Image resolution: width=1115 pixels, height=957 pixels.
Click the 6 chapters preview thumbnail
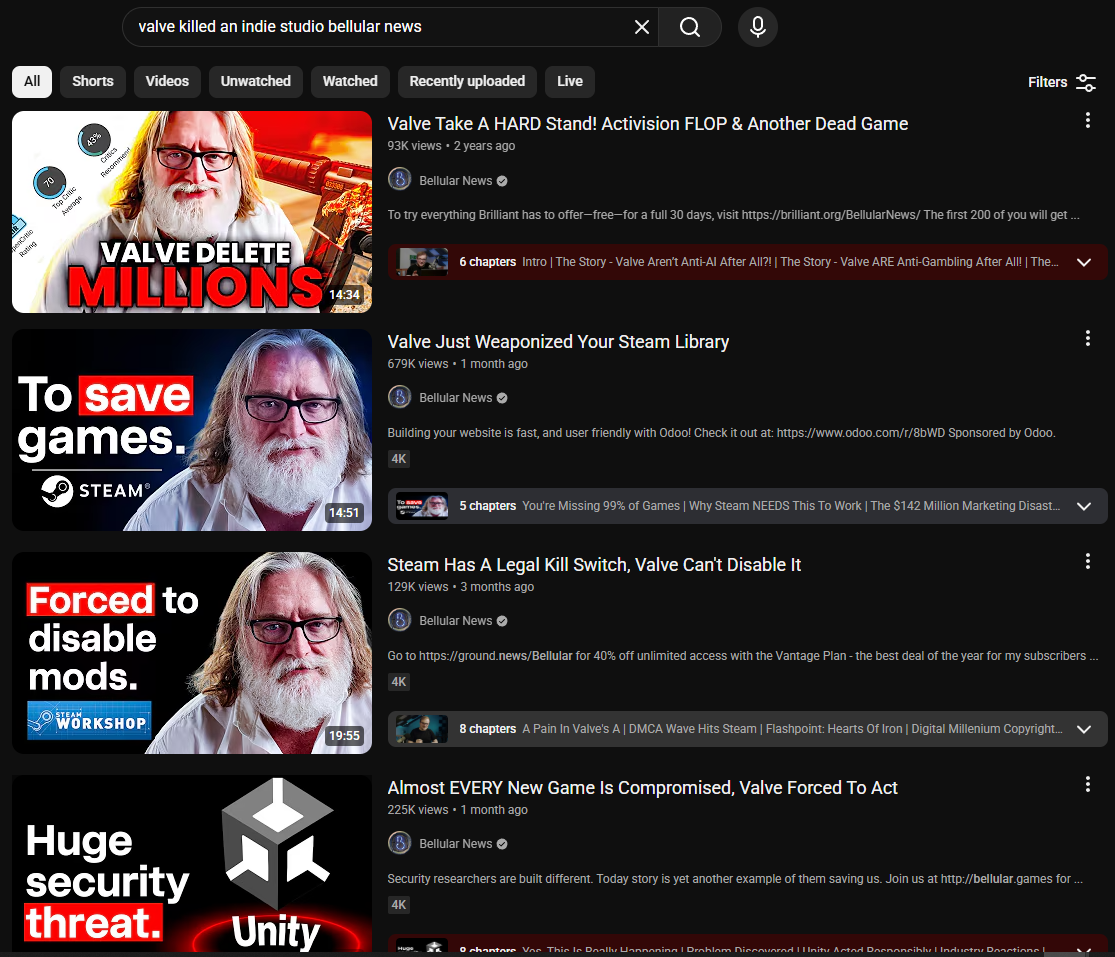(422, 262)
